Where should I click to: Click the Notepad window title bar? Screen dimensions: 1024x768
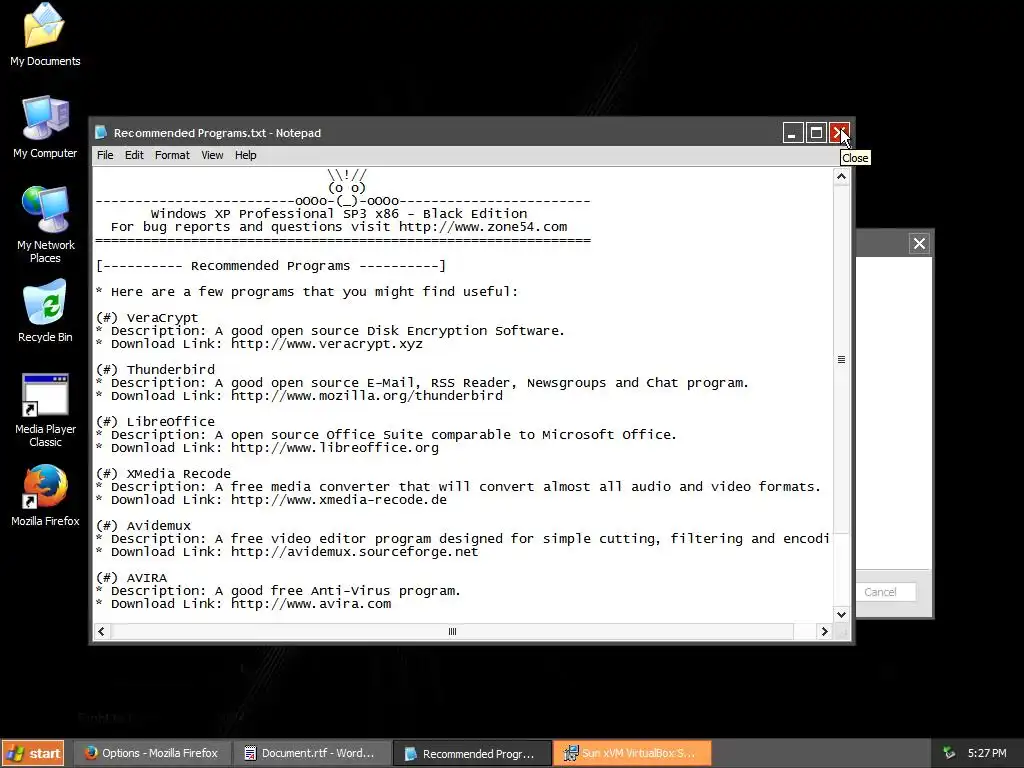438,133
